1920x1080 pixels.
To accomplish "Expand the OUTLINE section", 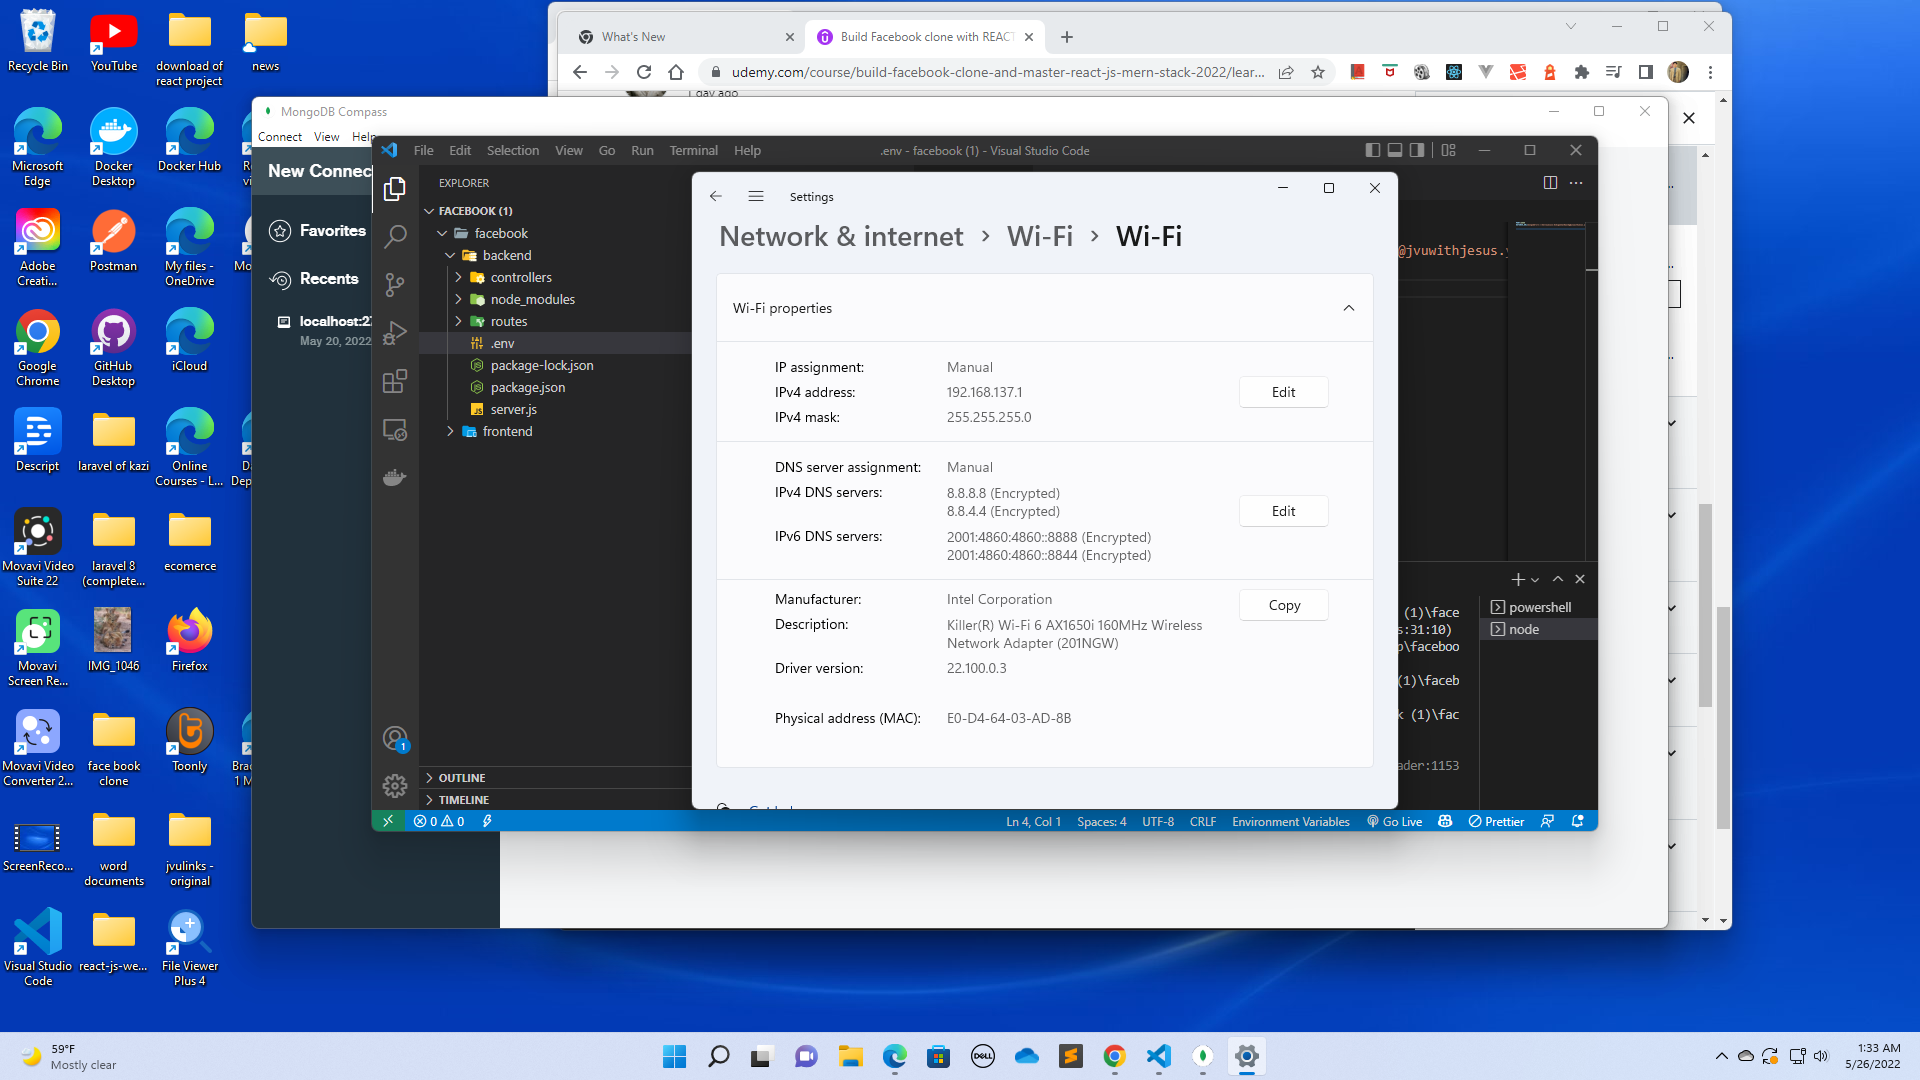I will click(x=555, y=778).
